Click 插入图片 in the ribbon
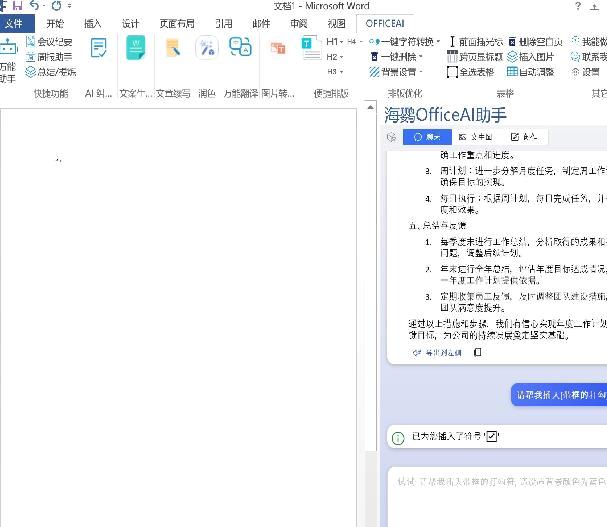607x527 pixels. click(530, 57)
